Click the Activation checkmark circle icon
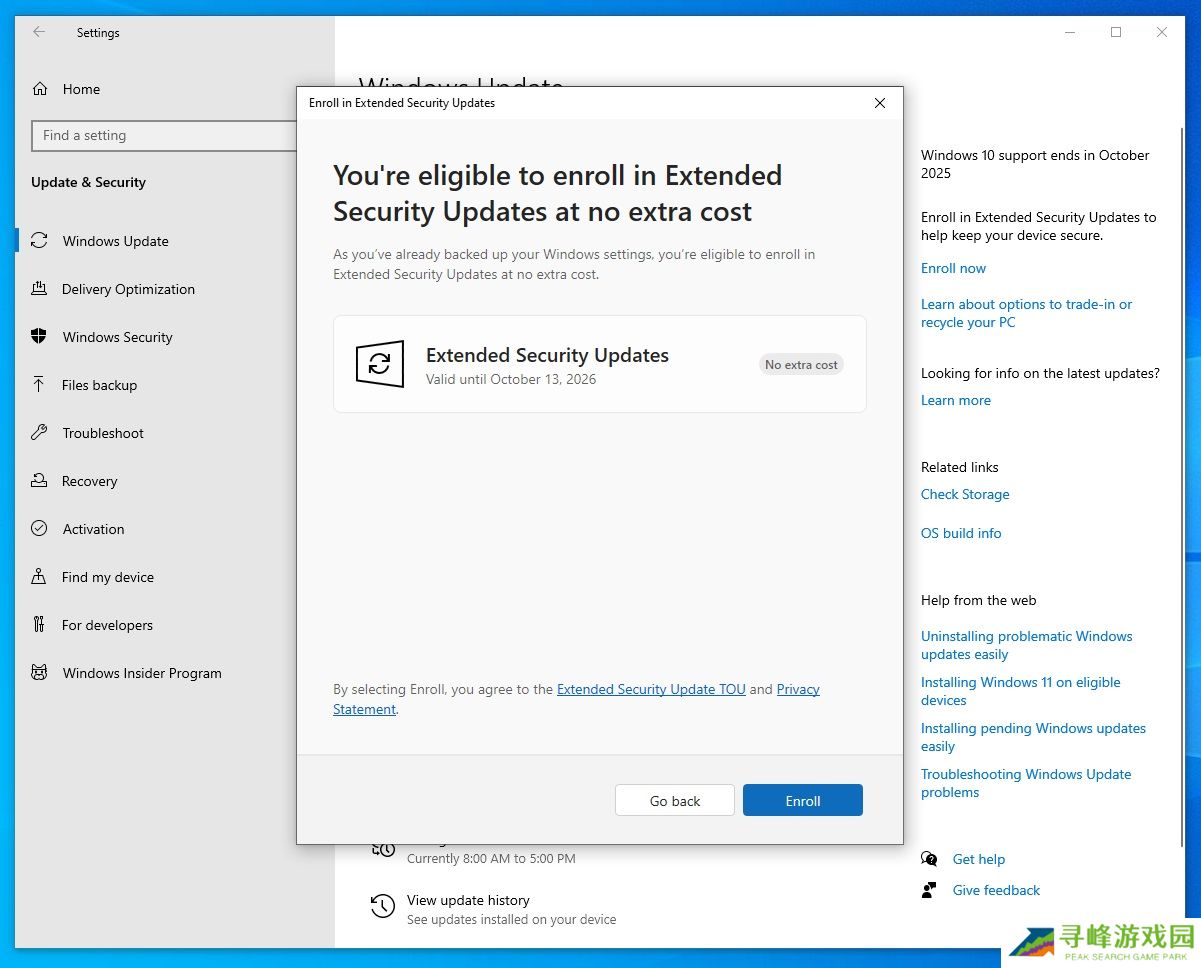Screen dimensions: 1201x968 (x=39, y=529)
